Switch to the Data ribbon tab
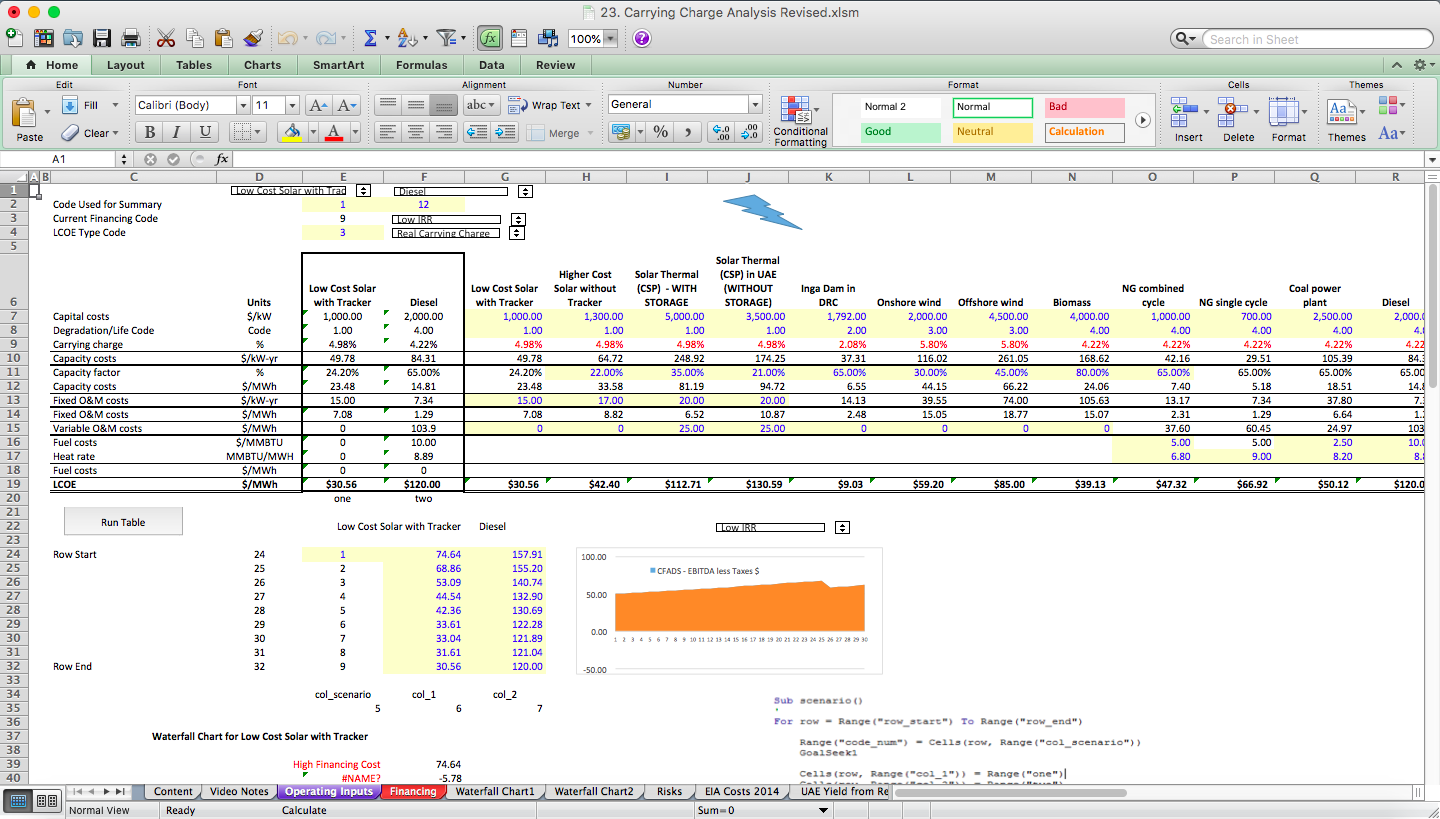The height and width of the screenshot is (819, 1440). click(491, 65)
